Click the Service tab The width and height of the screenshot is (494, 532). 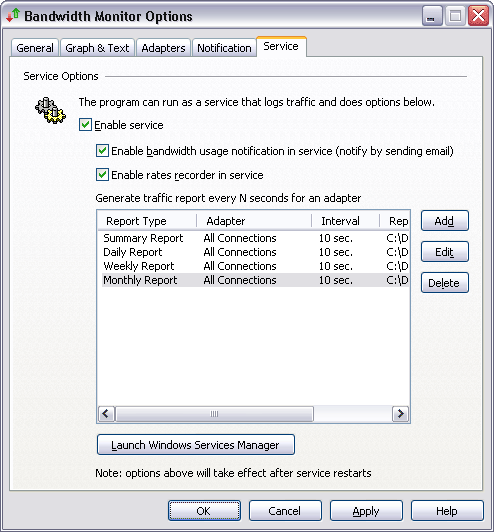[x=281, y=46]
